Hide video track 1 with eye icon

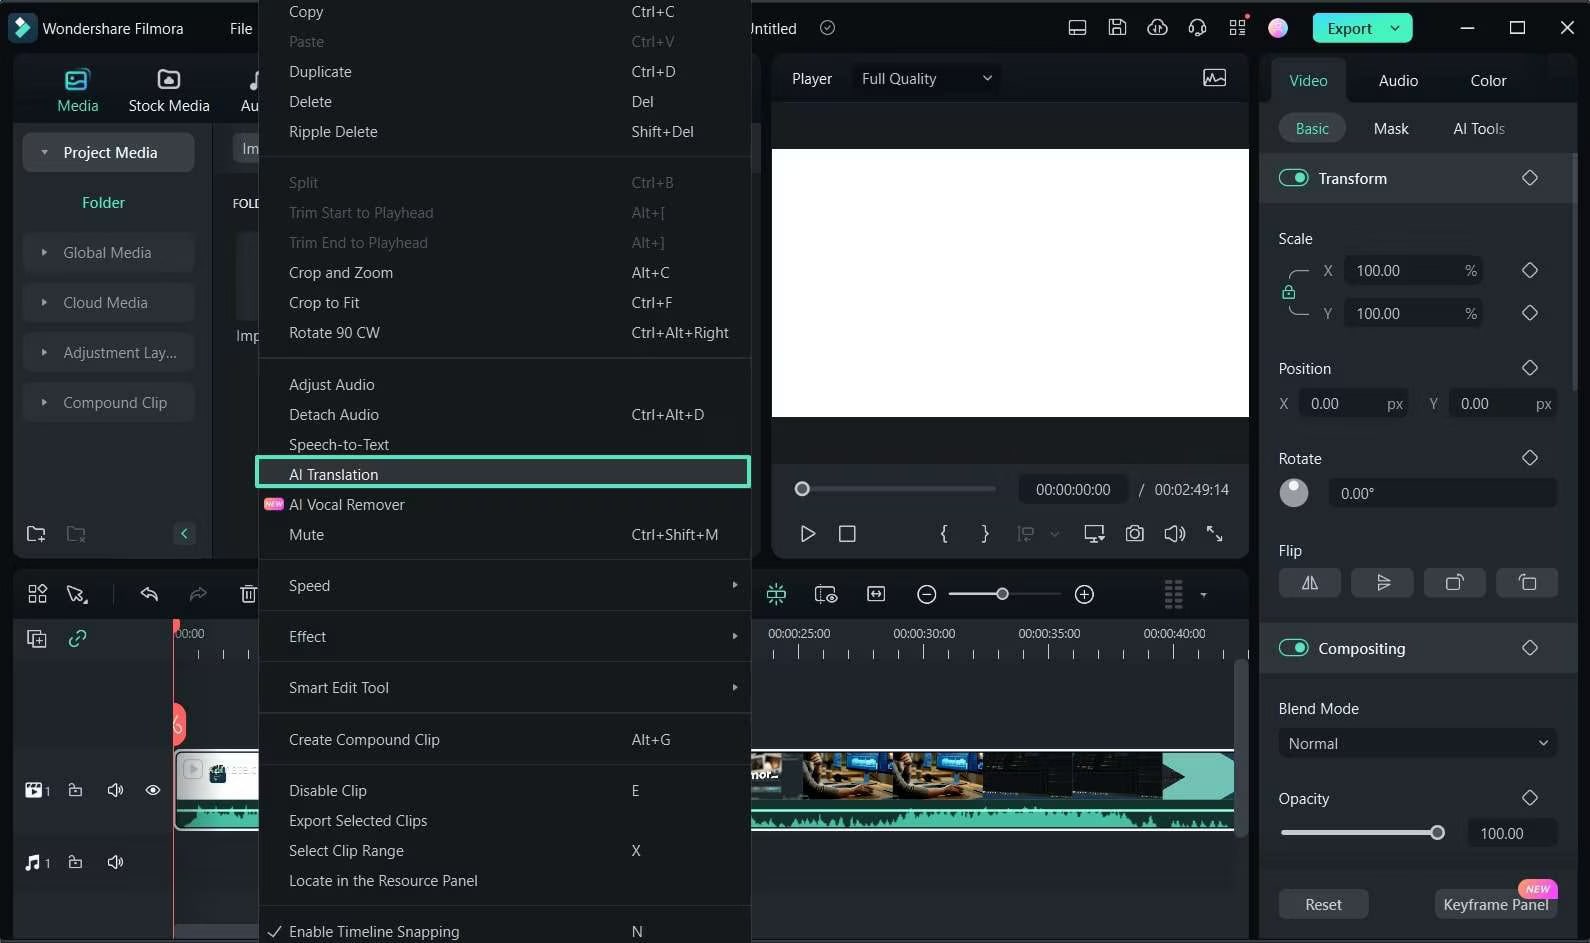point(153,790)
